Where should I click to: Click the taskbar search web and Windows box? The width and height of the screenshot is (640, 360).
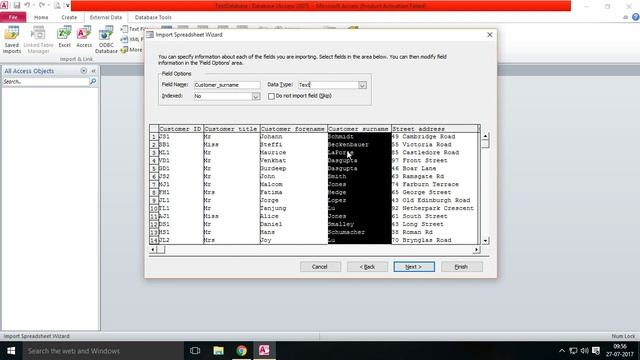tap(103, 351)
